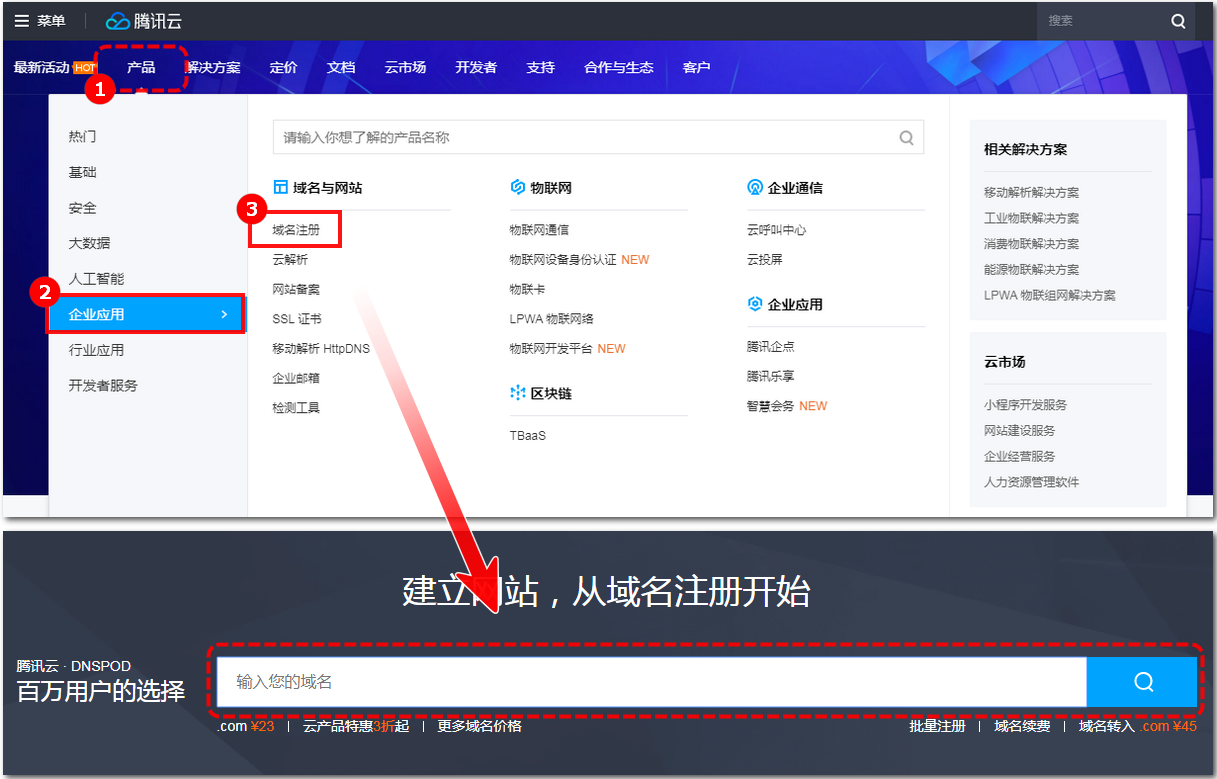Open the 物联卡 link

527,289
